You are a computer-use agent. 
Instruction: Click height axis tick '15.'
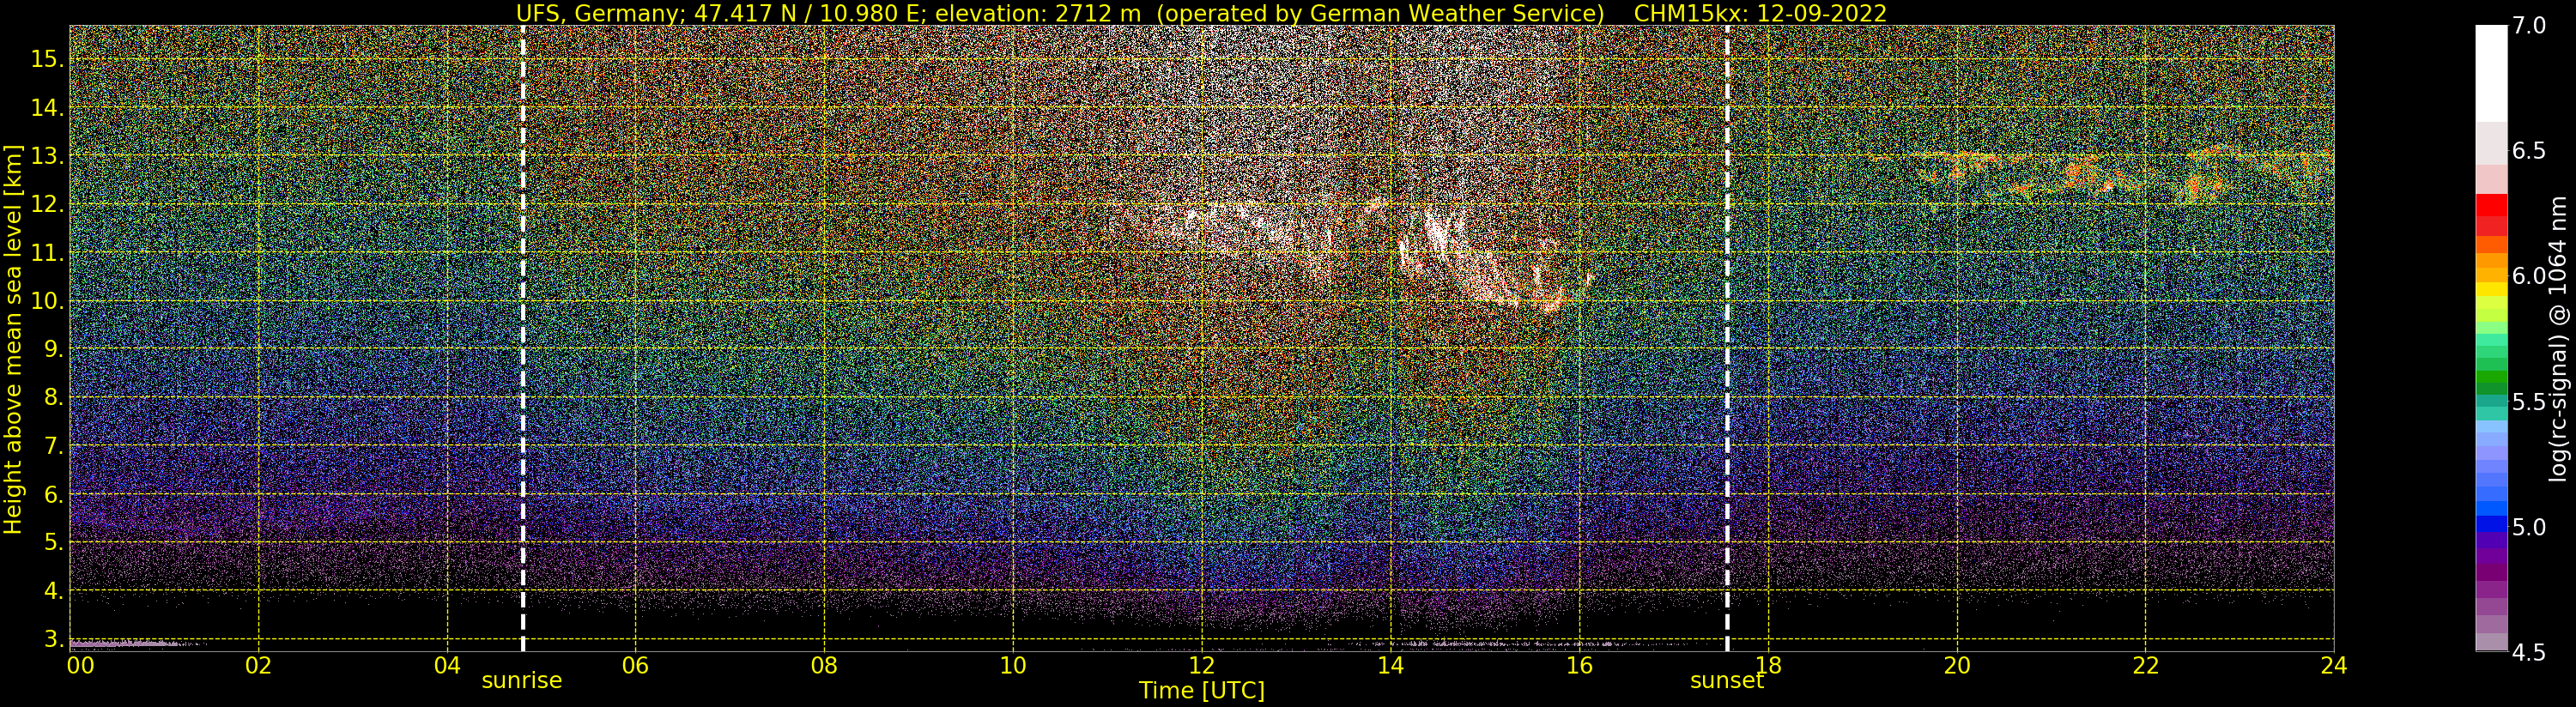[47, 59]
